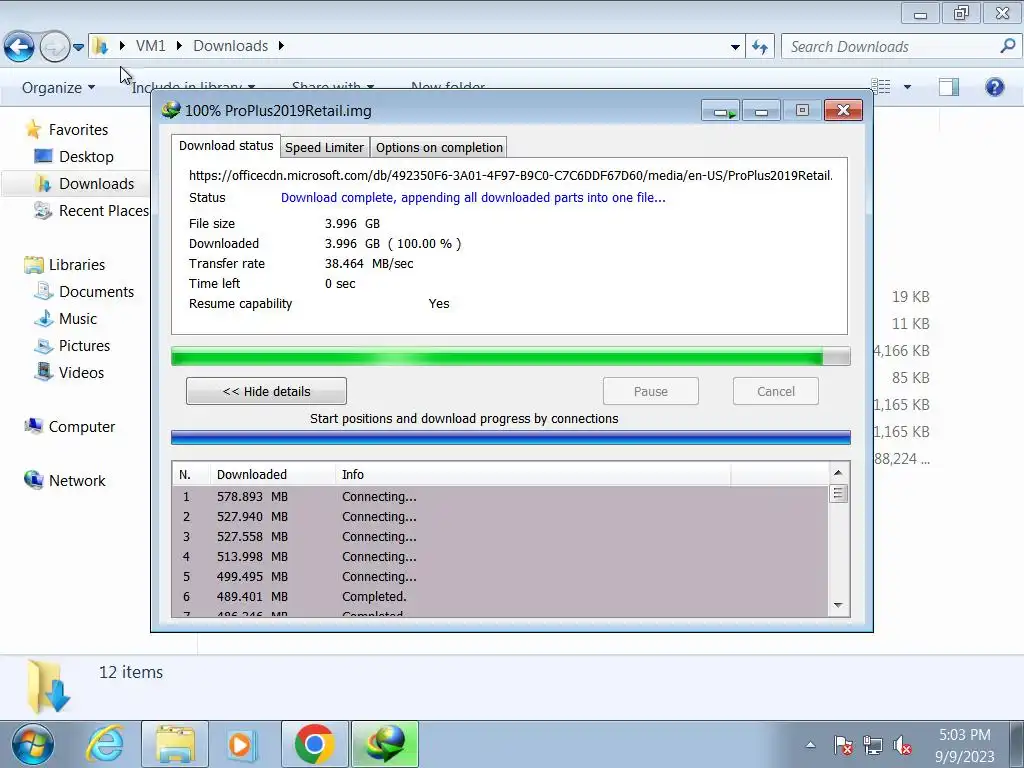
Task: Select connection row 4 with 513.998 MB
Action: (500, 557)
